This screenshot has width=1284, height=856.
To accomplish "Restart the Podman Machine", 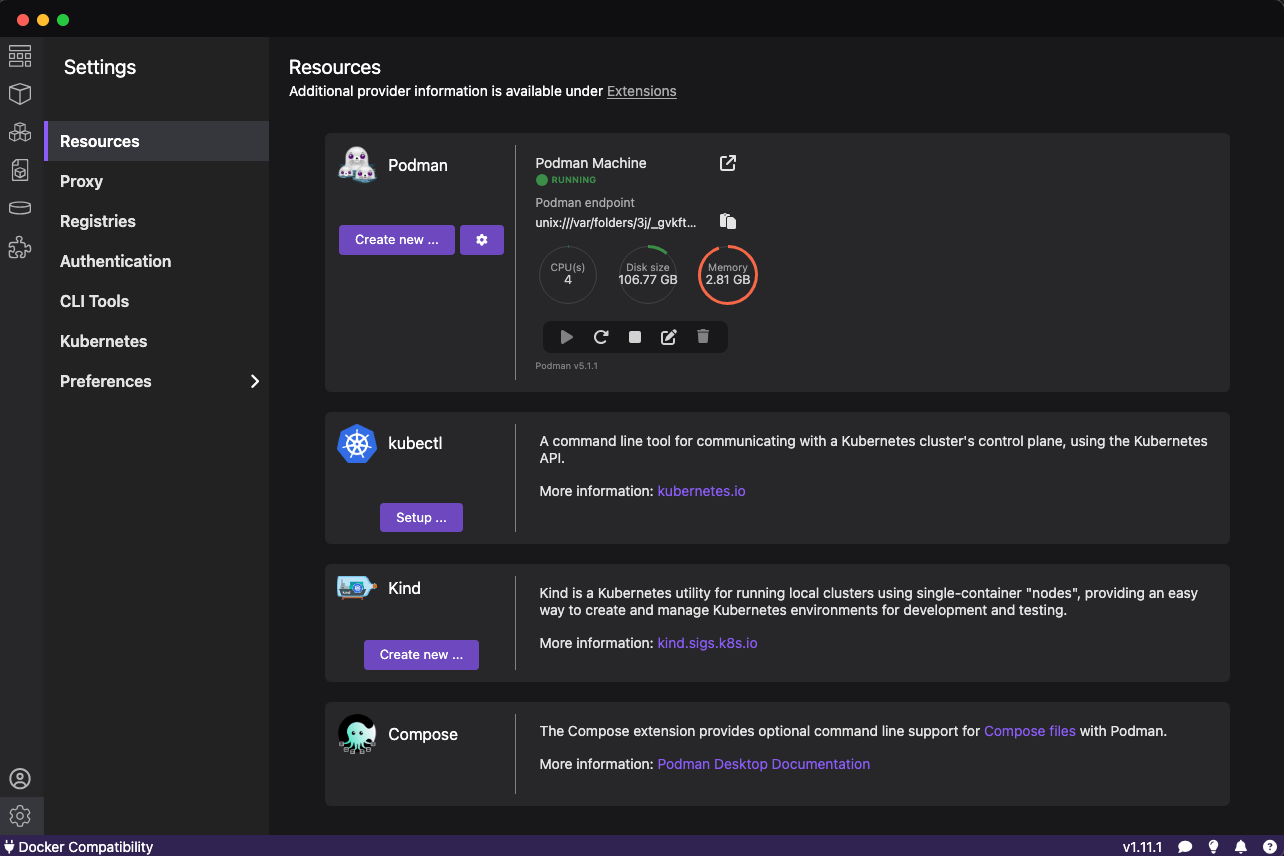I will [601, 337].
